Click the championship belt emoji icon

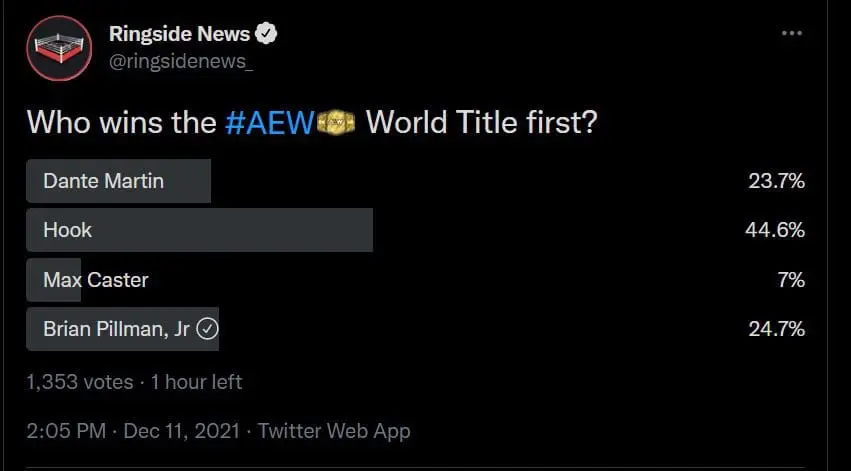pos(336,123)
